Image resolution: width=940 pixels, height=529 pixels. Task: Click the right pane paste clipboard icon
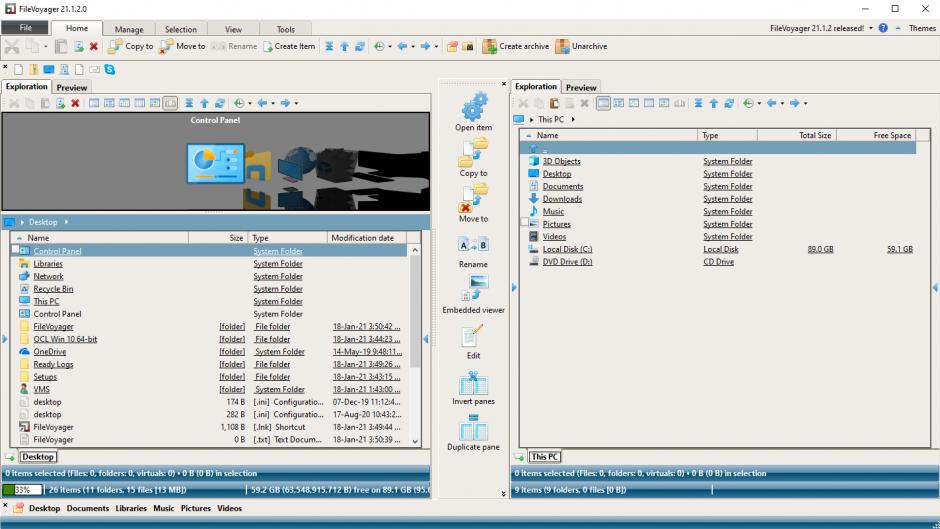(555, 103)
